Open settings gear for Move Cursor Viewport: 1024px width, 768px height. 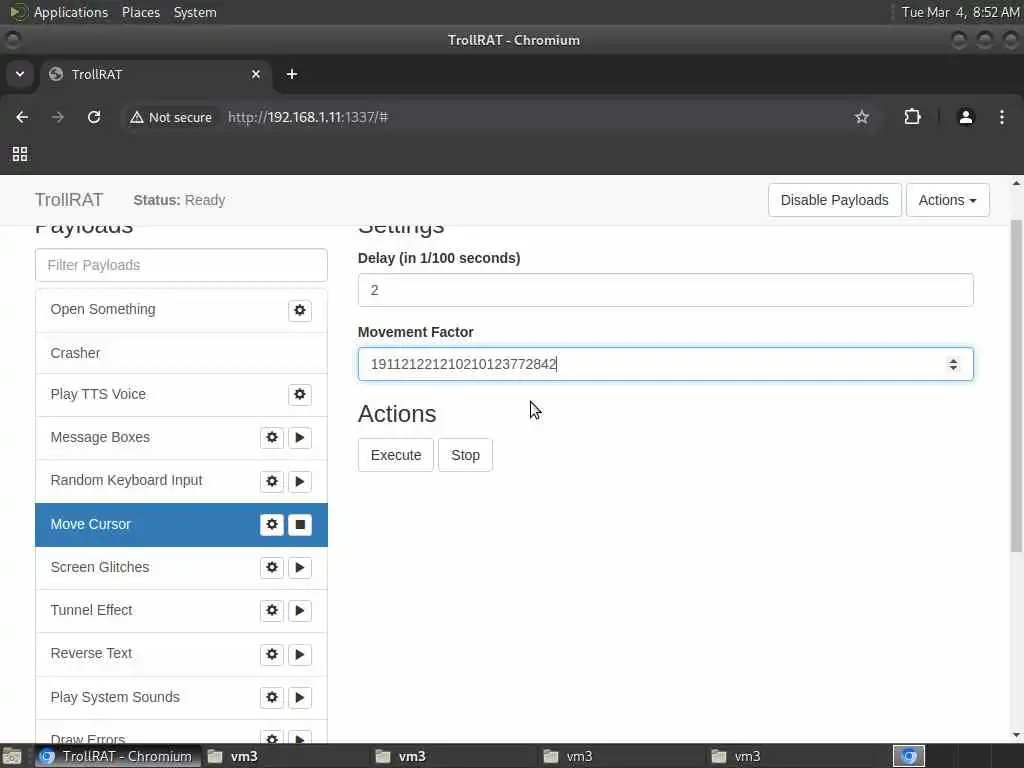tap(272, 524)
